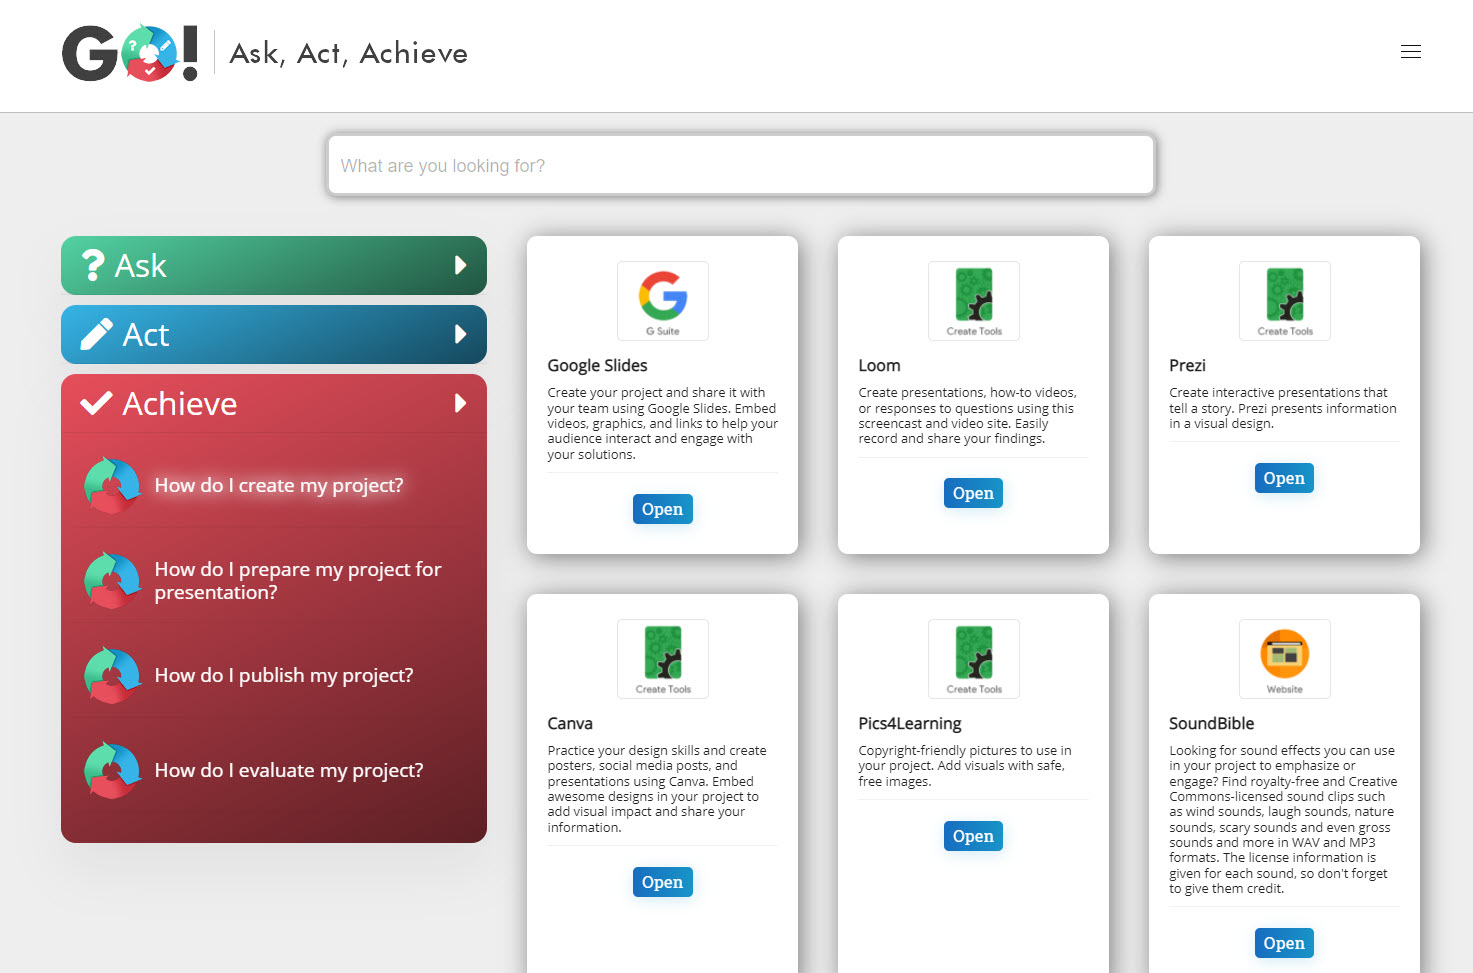Click the question mark icon beside Ask
Viewport: 1473px width, 973px height.
[x=93, y=265]
